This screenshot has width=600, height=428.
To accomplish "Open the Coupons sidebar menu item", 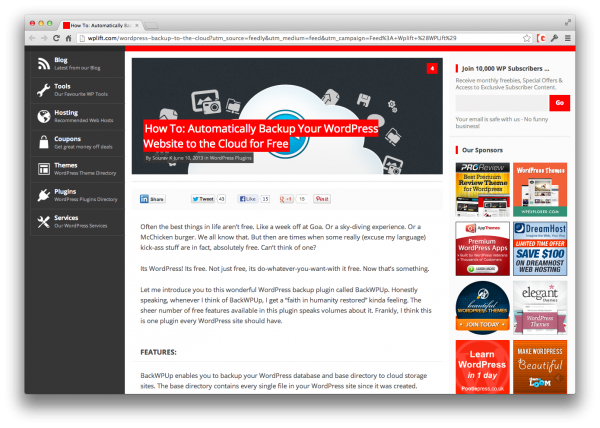I will [77, 142].
